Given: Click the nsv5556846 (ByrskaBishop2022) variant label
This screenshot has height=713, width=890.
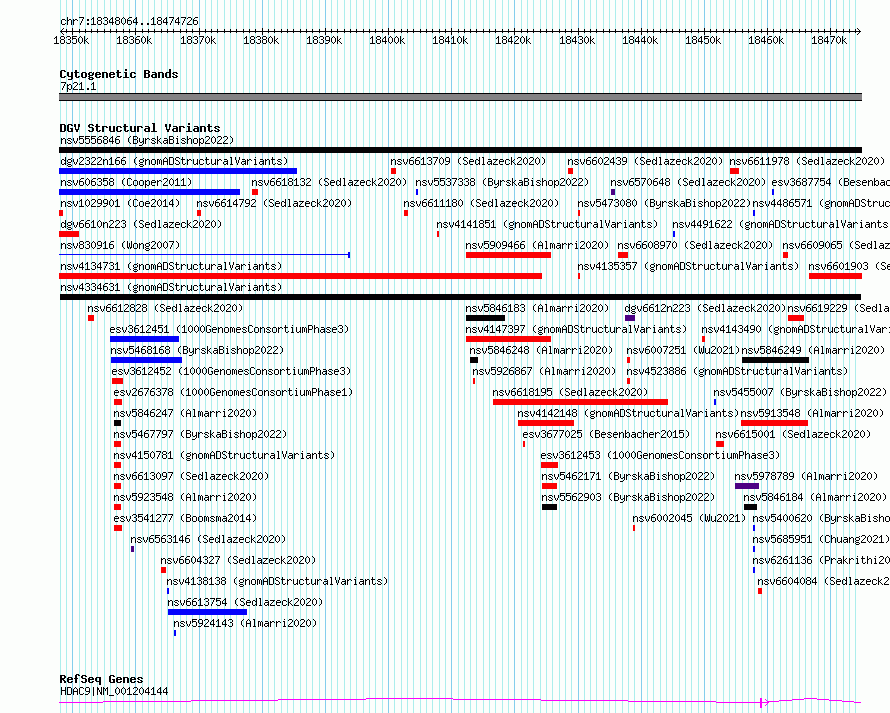Looking at the screenshot, I should click(147, 140).
